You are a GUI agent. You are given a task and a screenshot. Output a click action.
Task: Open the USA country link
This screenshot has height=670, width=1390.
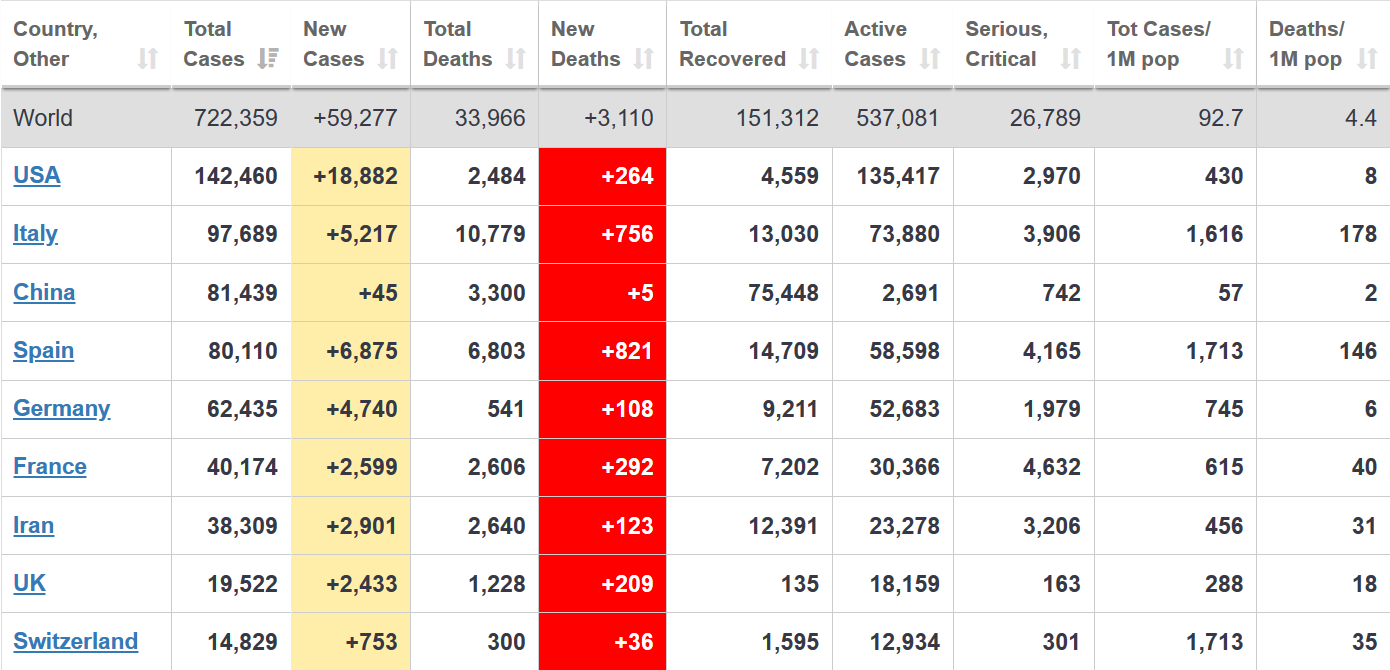37,176
